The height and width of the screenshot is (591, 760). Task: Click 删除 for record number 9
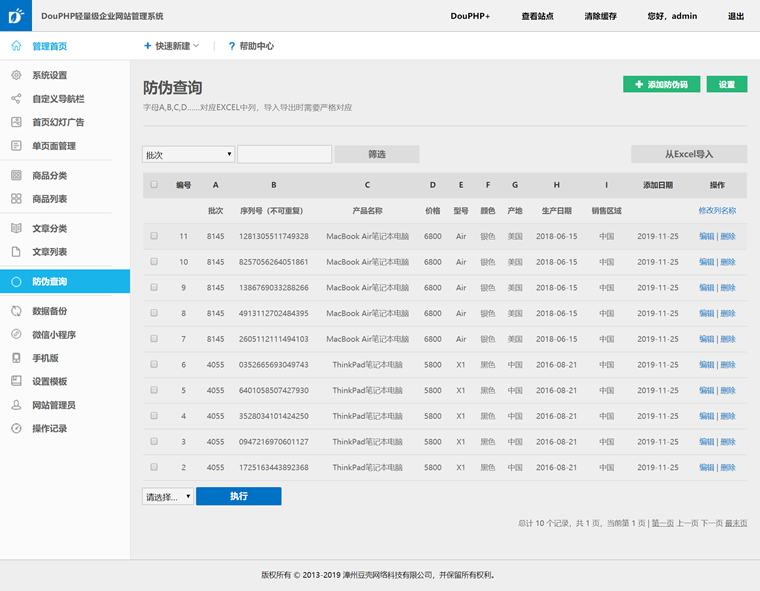click(728, 288)
